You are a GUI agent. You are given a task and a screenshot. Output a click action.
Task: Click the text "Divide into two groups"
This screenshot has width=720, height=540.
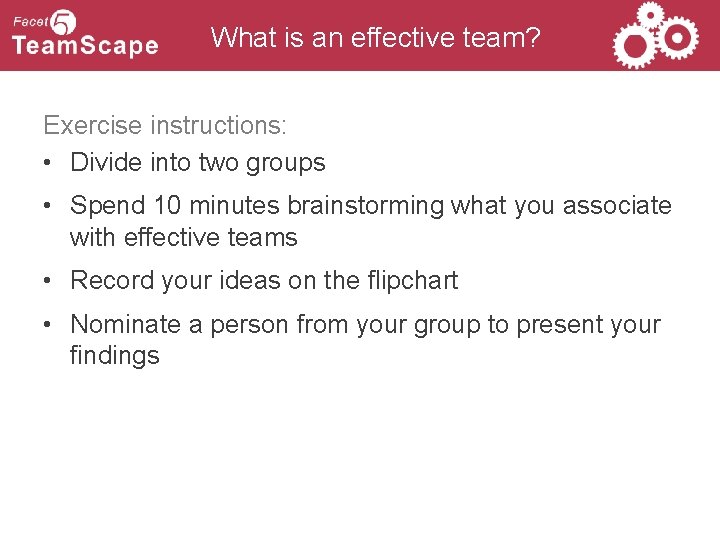(198, 162)
